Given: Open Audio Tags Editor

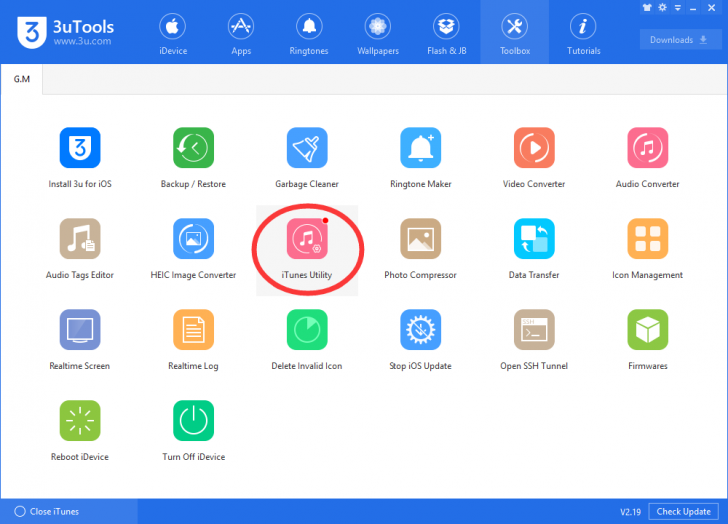Looking at the screenshot, I should tap(80, 239).
